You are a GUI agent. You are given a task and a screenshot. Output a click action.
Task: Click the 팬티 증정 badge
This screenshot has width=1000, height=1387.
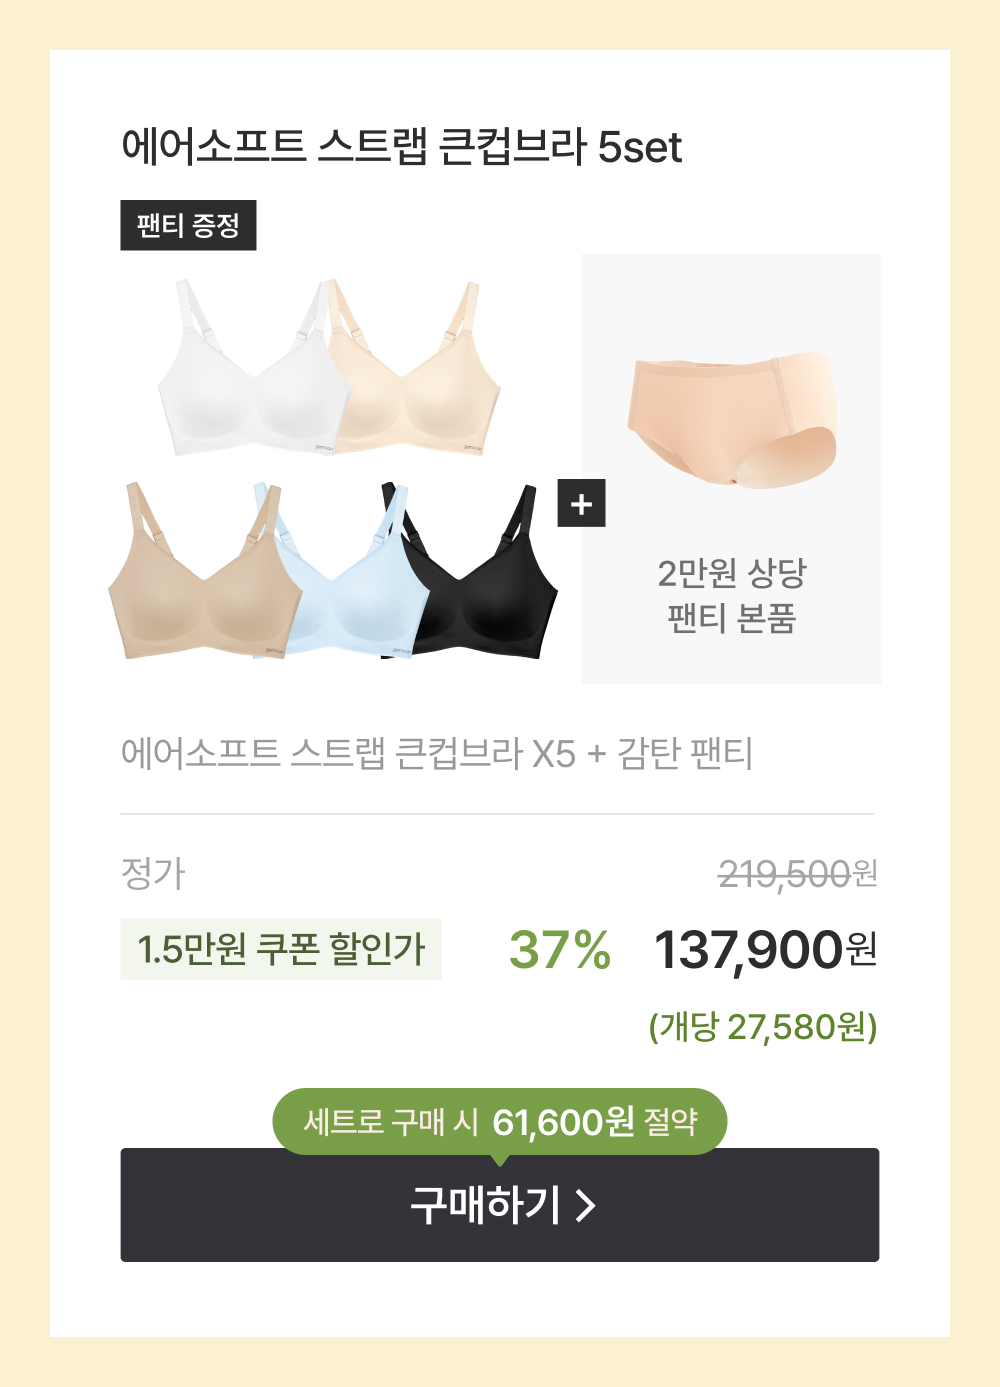(188, 225)
